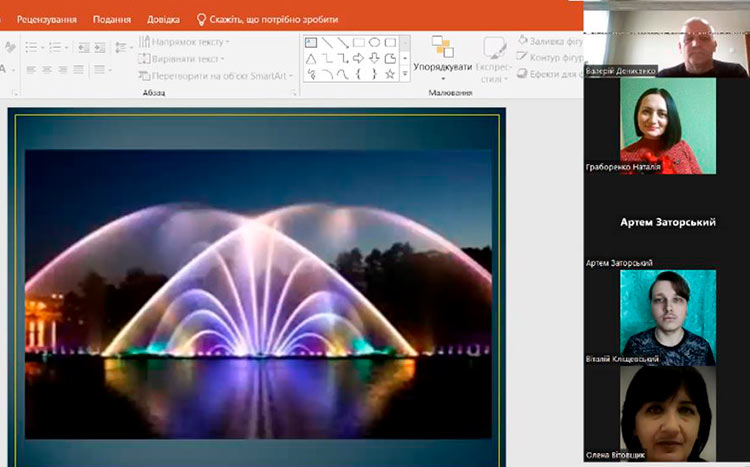Open the Абзац paragraph dialog launcher
Viewport: 750px width, 467px height.
coord(294,93)
